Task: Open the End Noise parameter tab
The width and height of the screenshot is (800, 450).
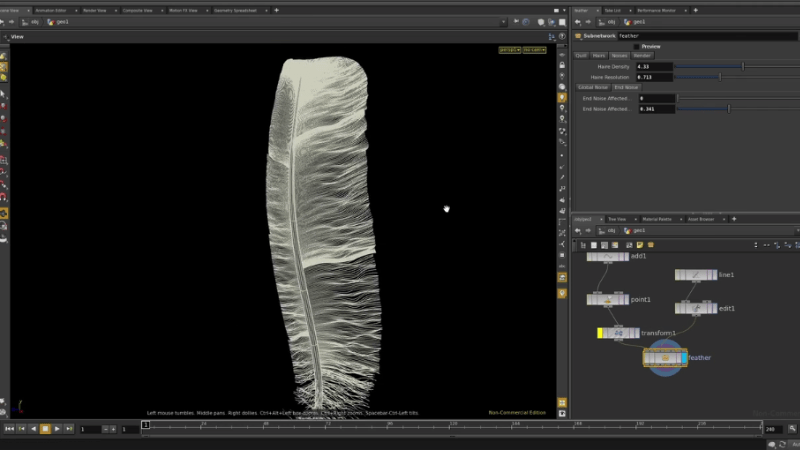Action: [x=626, y=87]
